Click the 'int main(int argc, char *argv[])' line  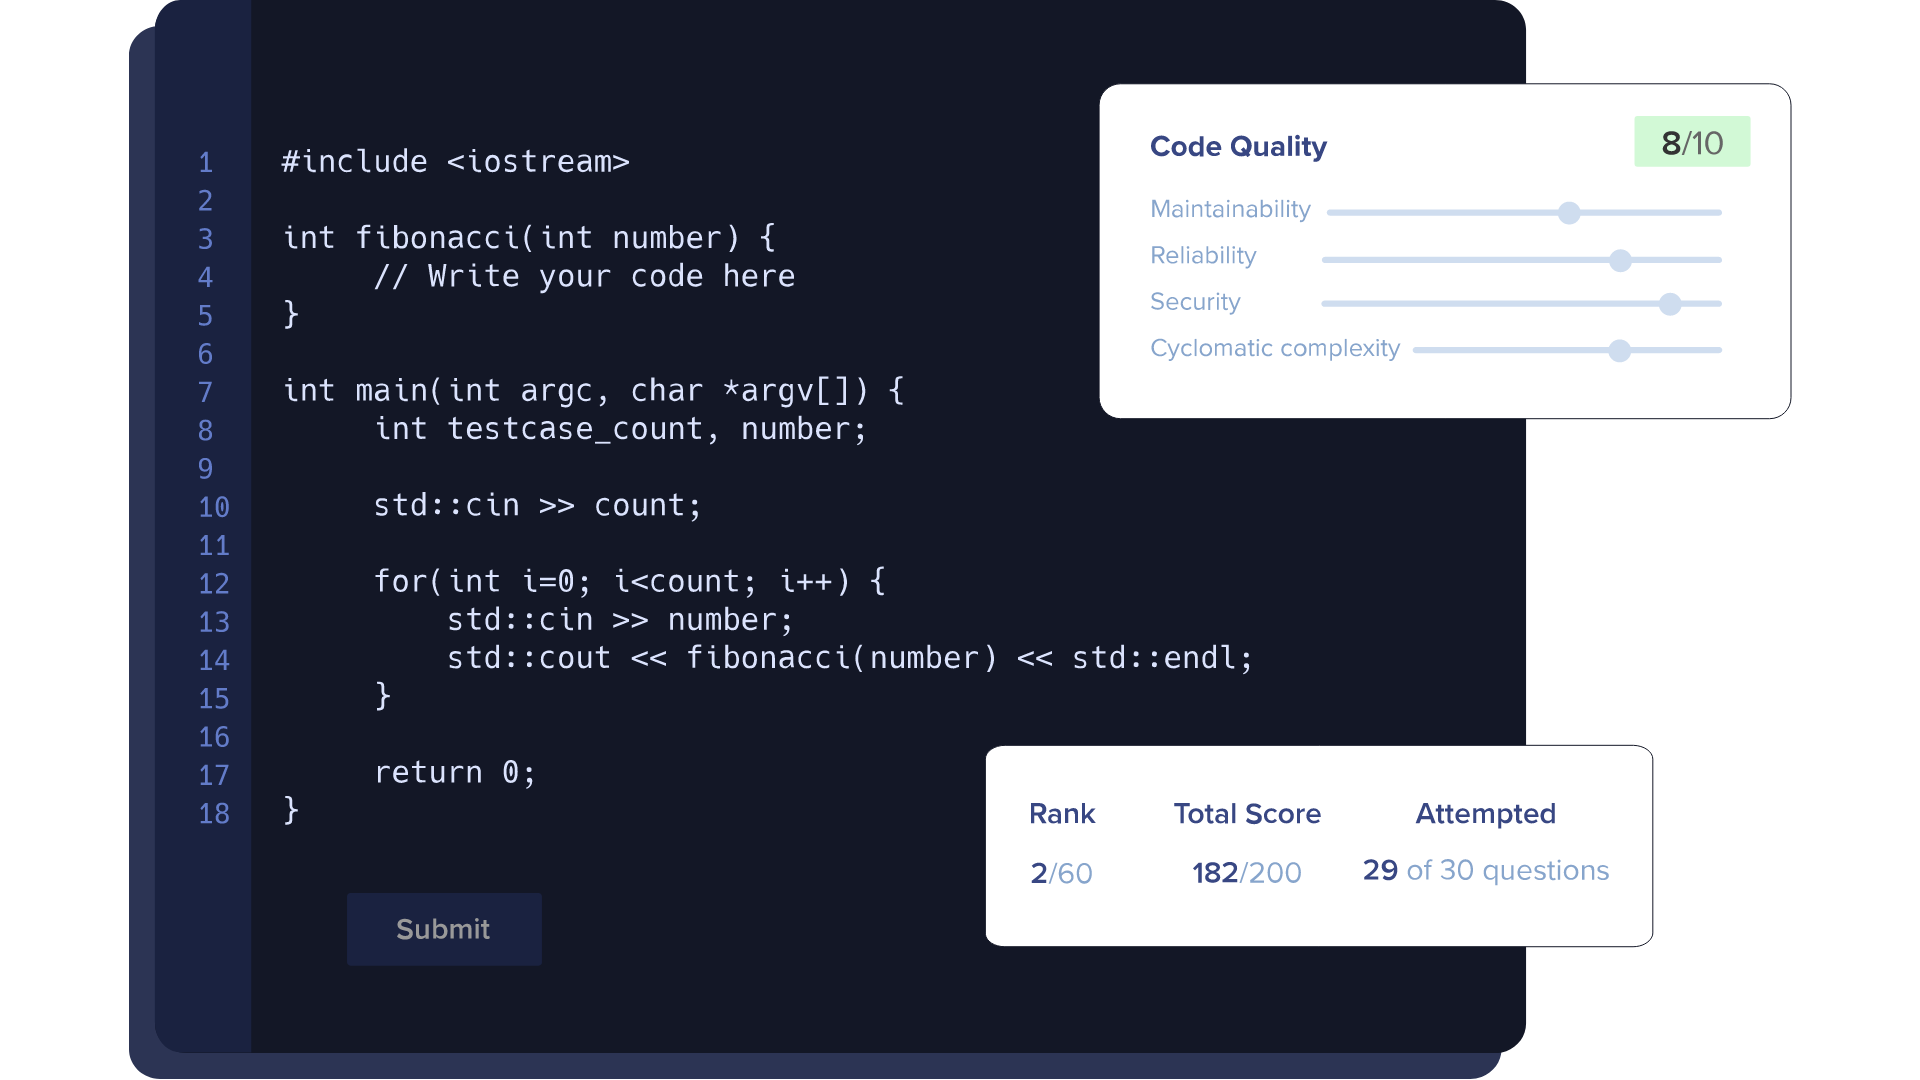(594, 391)
